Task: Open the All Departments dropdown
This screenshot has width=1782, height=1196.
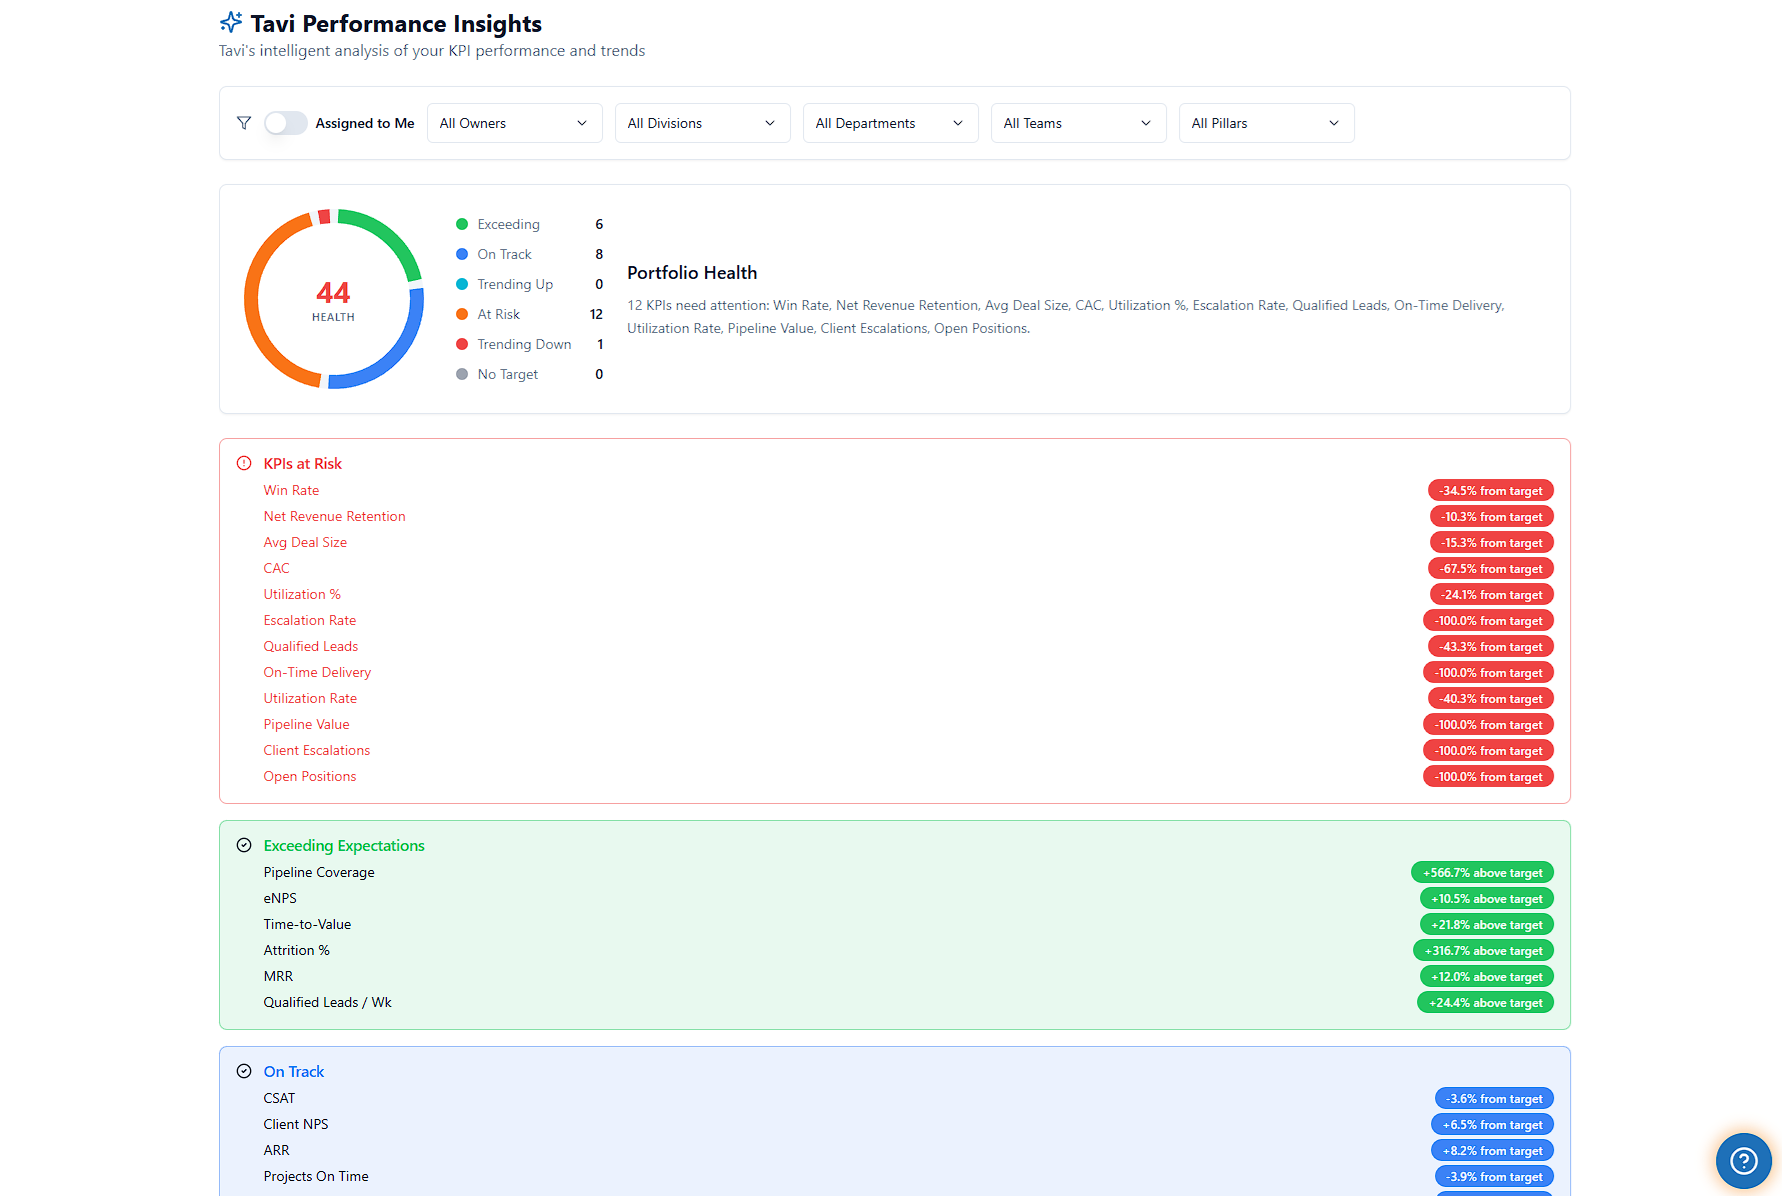Action: 890,123
